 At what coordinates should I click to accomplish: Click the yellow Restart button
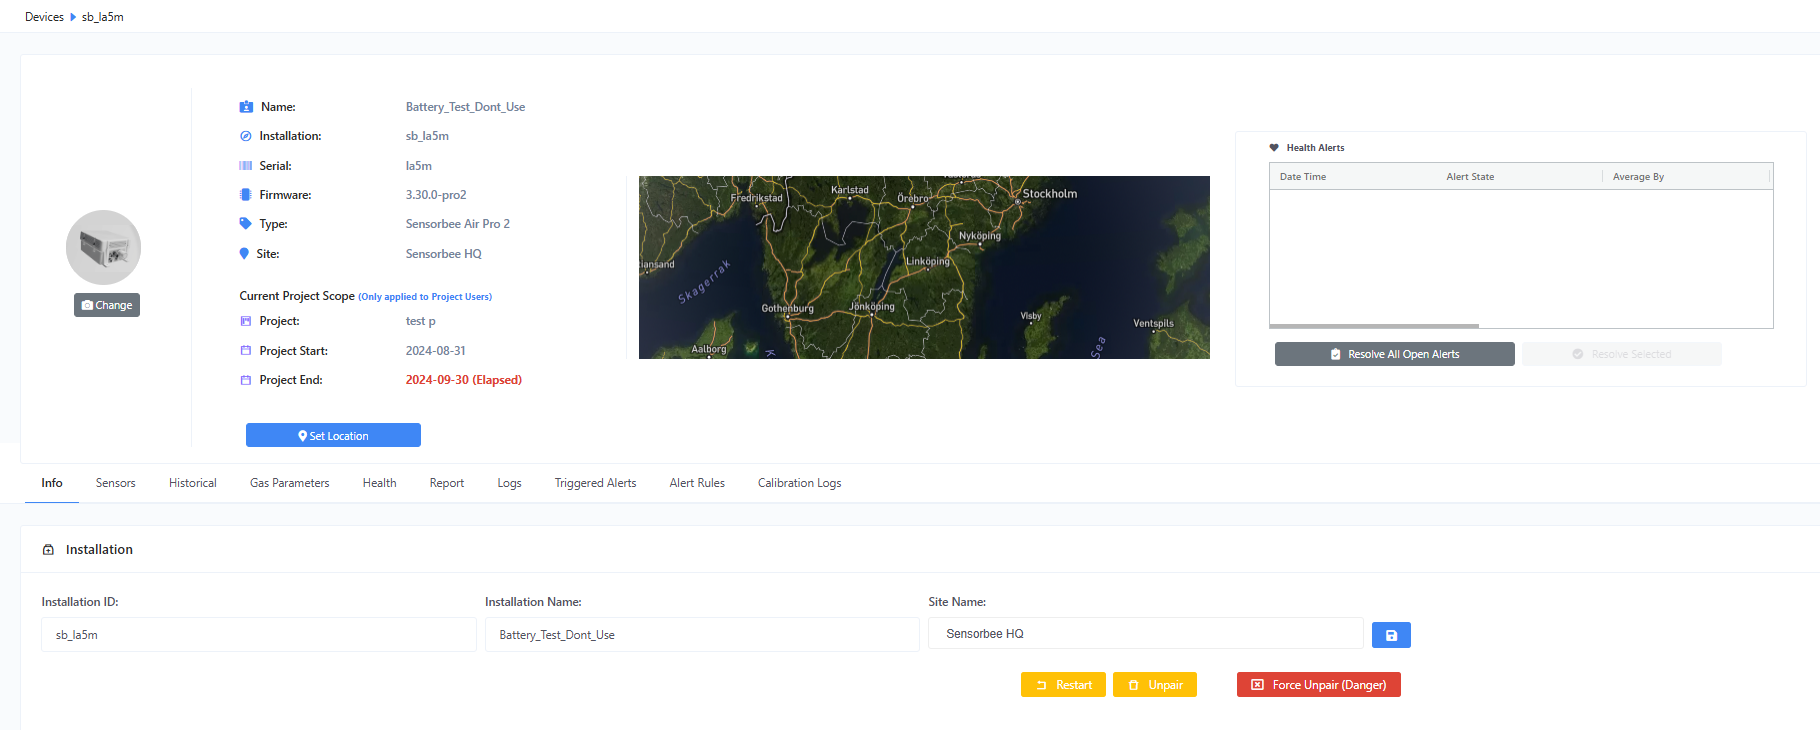1063,685
